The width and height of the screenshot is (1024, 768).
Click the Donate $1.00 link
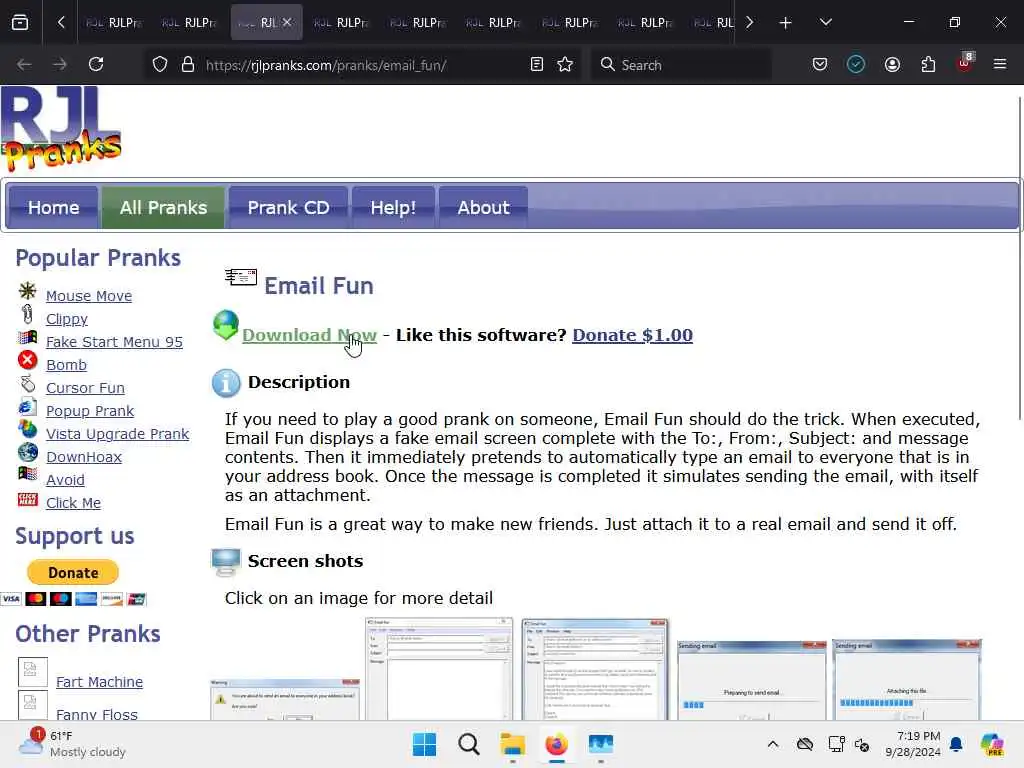(632, 335)
